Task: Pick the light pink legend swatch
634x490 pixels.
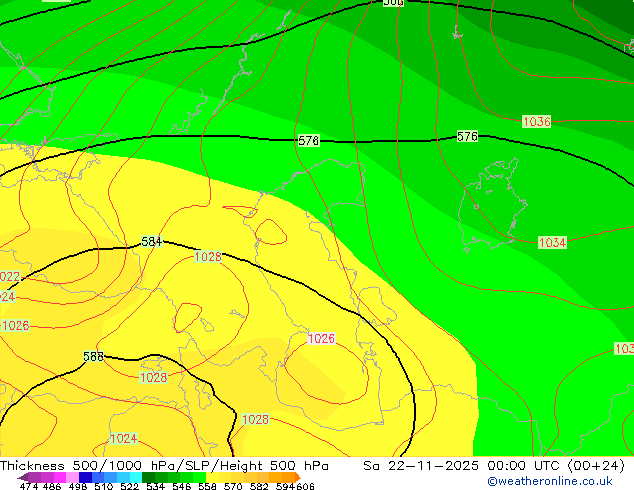Action: [72, 477]
